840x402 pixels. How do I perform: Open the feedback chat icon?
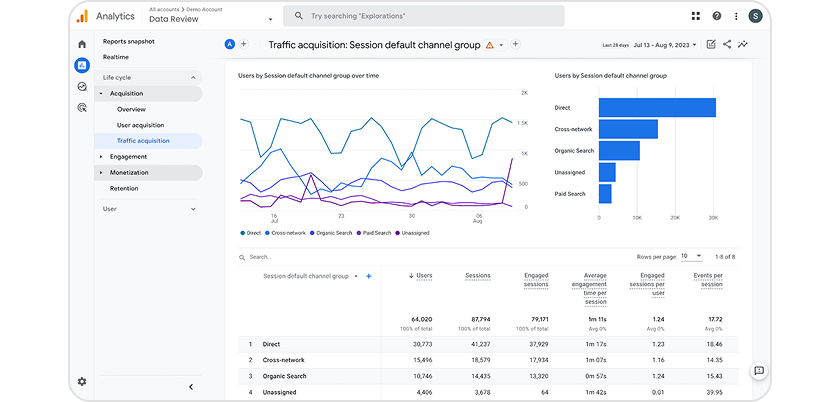[759, 371]
